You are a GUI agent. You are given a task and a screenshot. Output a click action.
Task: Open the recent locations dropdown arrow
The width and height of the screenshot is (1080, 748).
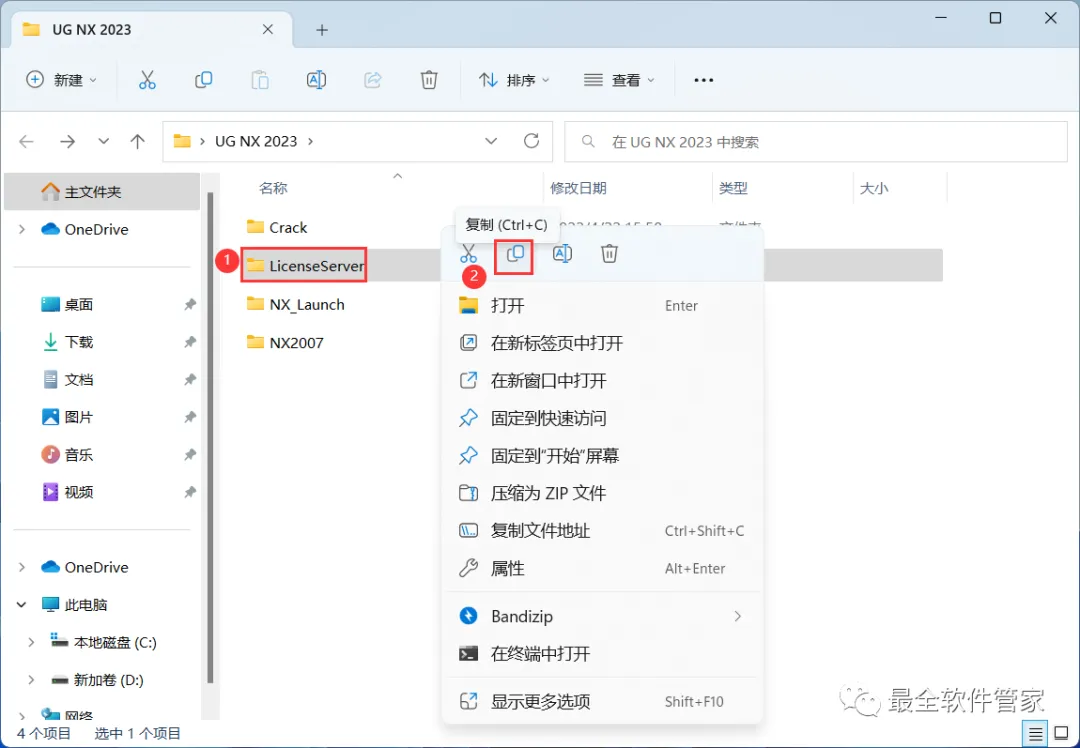tap(103, 141)
